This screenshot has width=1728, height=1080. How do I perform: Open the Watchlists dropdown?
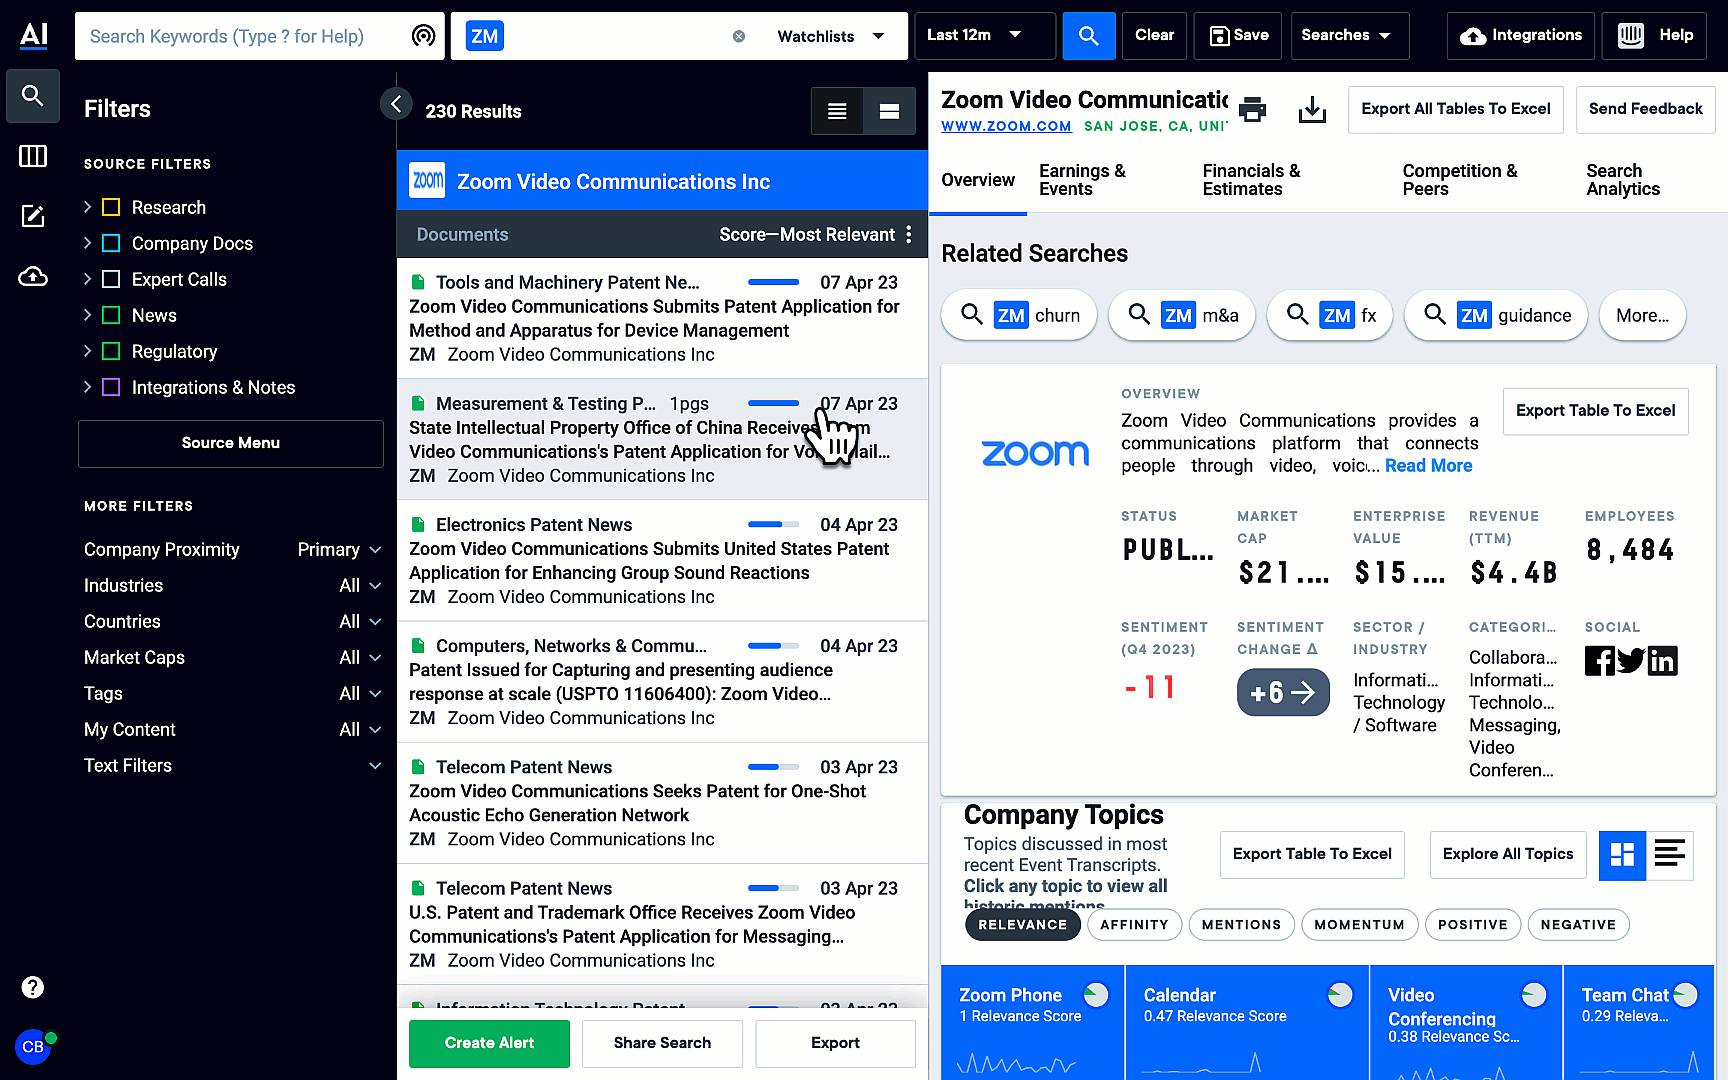[830, 36]
